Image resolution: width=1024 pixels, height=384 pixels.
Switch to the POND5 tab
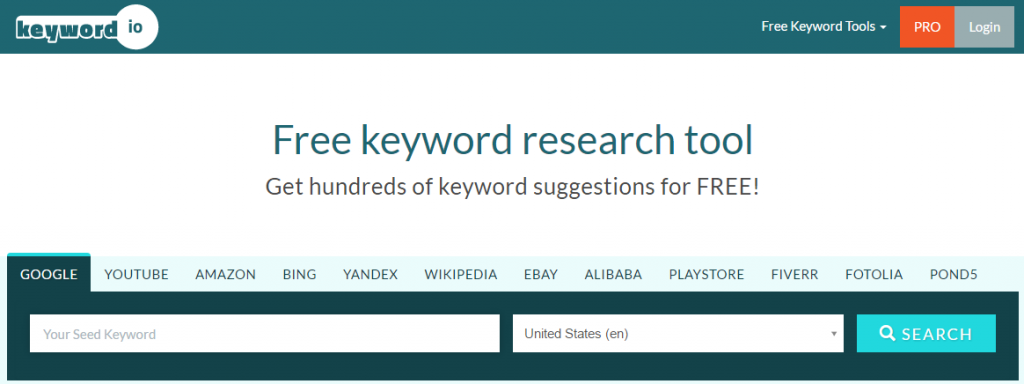953,274
